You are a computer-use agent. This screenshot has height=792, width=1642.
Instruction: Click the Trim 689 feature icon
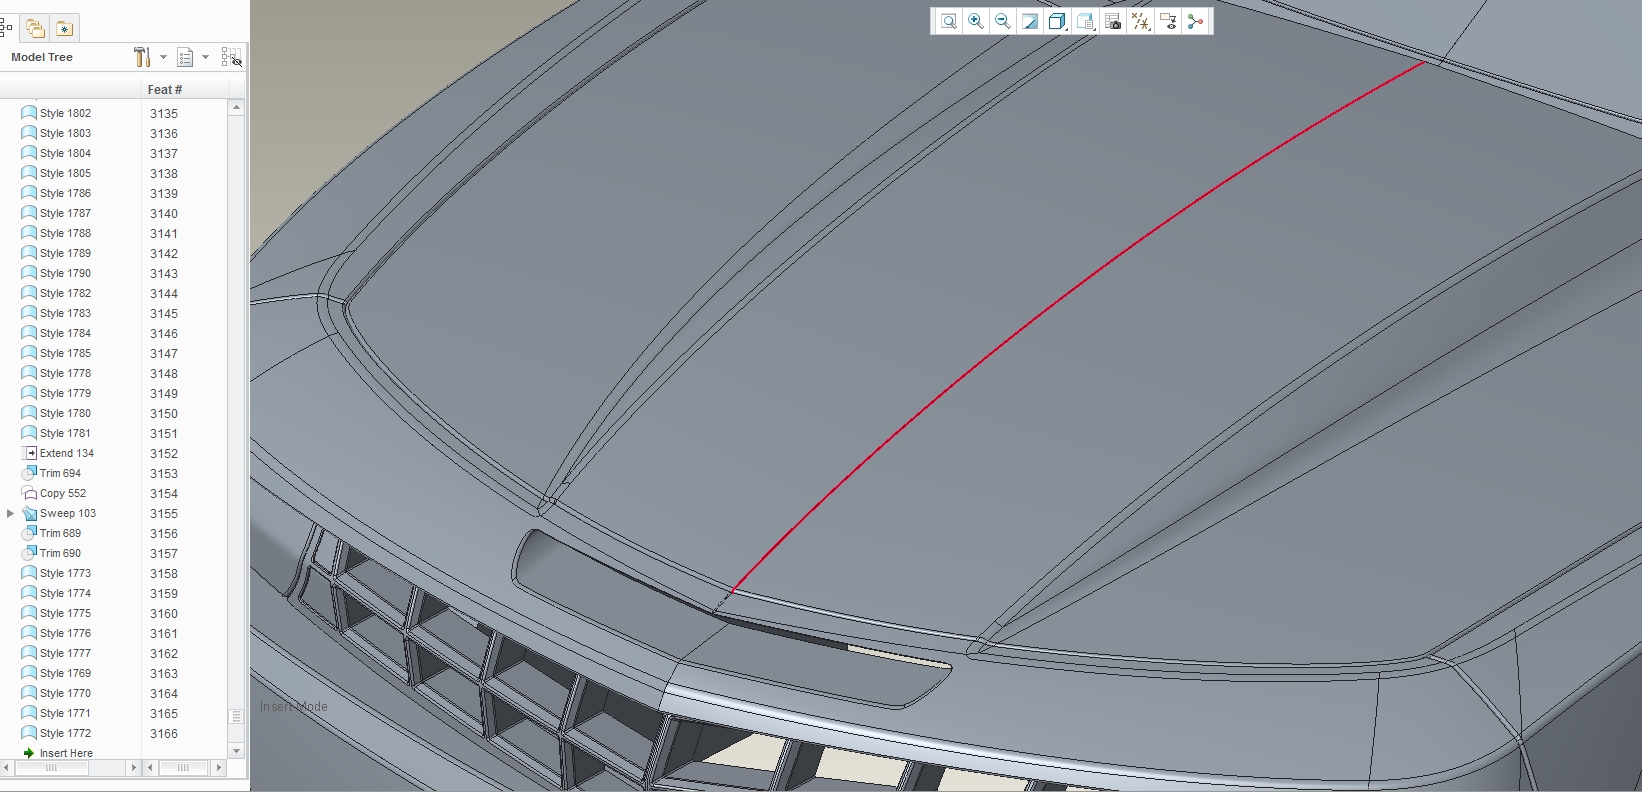pyautogui.click(x=29, y=533)
